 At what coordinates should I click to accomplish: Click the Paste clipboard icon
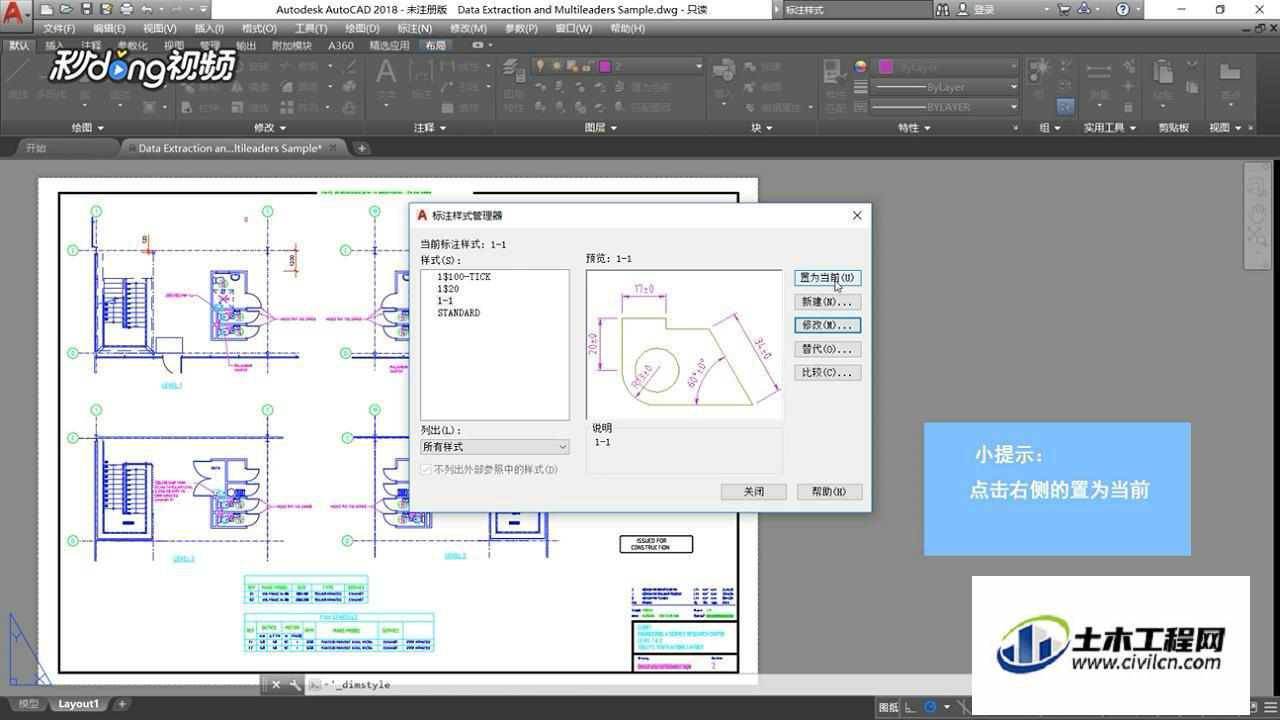coord(1163,72)
